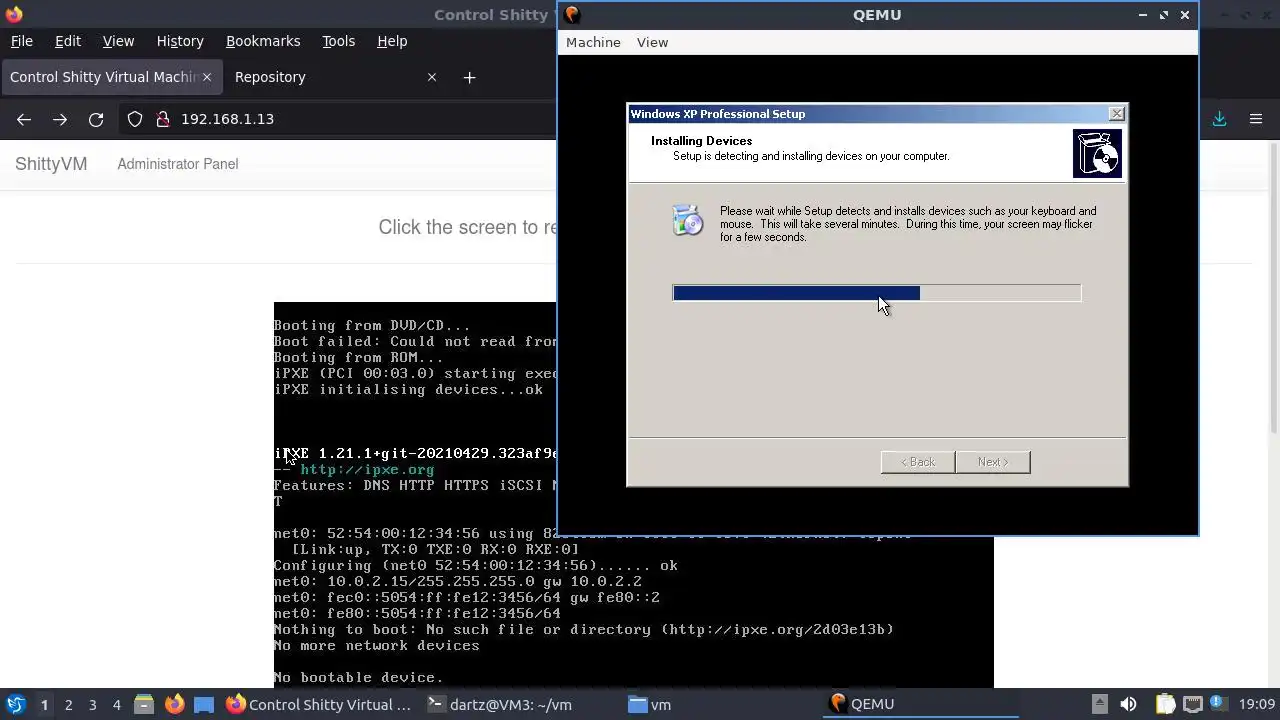Click the Windows XP setup progress bar
This screenshot has width=1280, height=720.
[877, 293]
